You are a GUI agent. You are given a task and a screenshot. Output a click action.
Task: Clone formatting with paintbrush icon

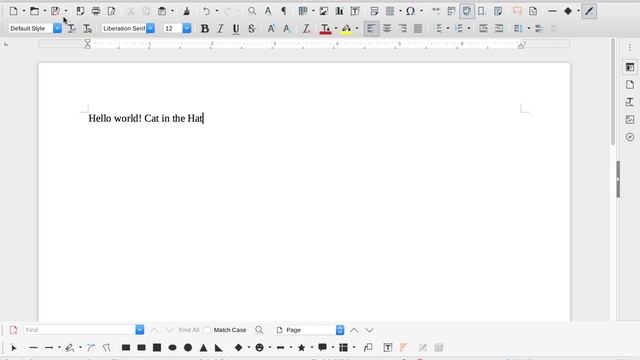tap(187, 11)
